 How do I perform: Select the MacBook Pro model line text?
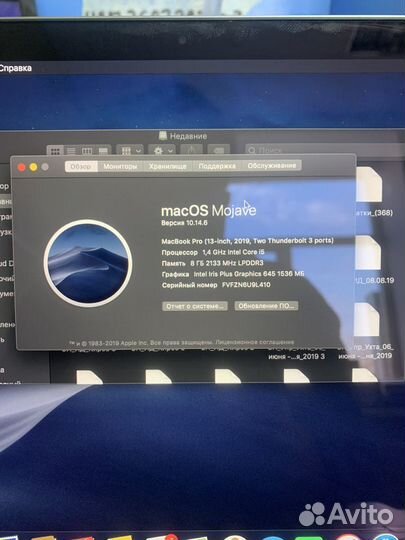247,241
